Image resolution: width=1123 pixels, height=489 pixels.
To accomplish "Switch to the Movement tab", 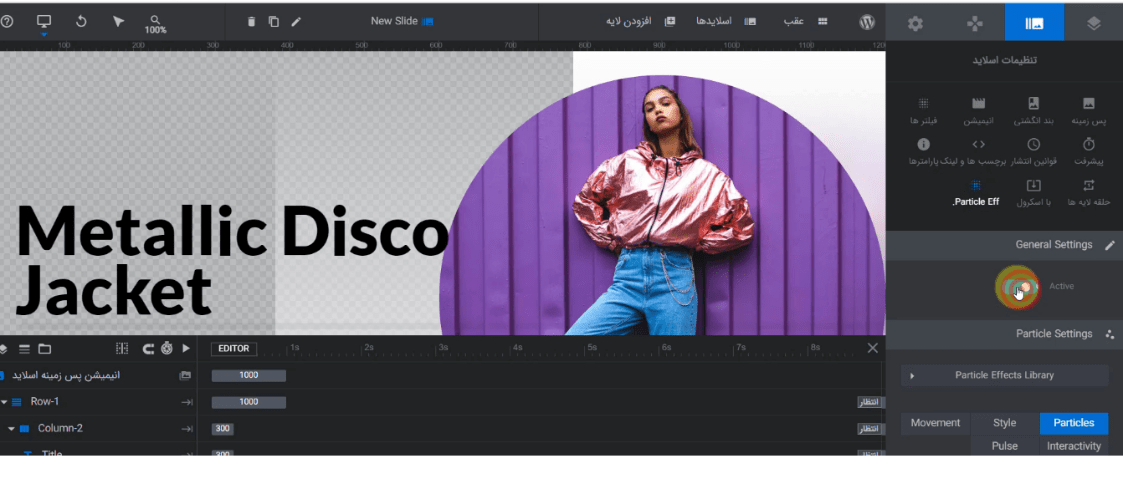I will click(935, 423).
